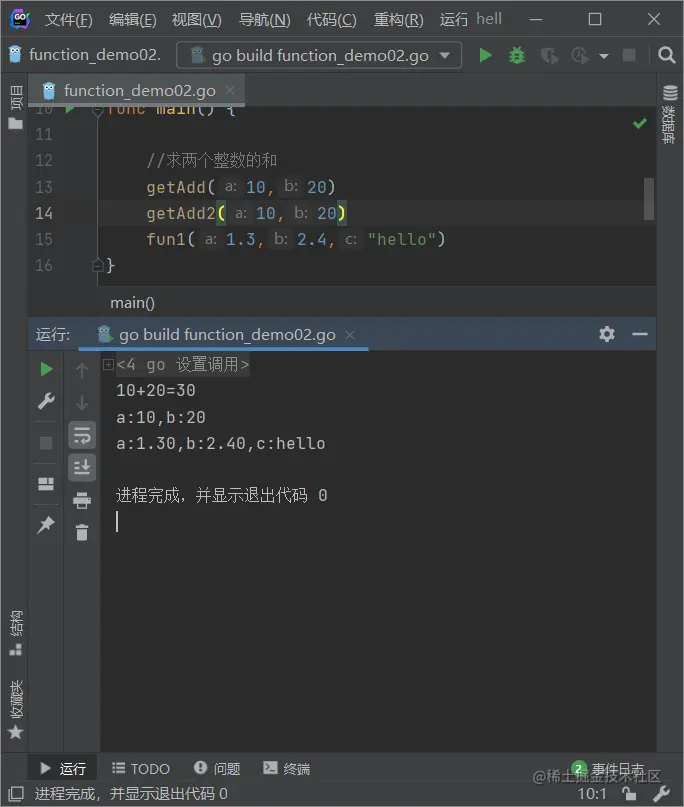
Task: Open the 运行 tab in bottom bar
Action: tap(63, 768)
